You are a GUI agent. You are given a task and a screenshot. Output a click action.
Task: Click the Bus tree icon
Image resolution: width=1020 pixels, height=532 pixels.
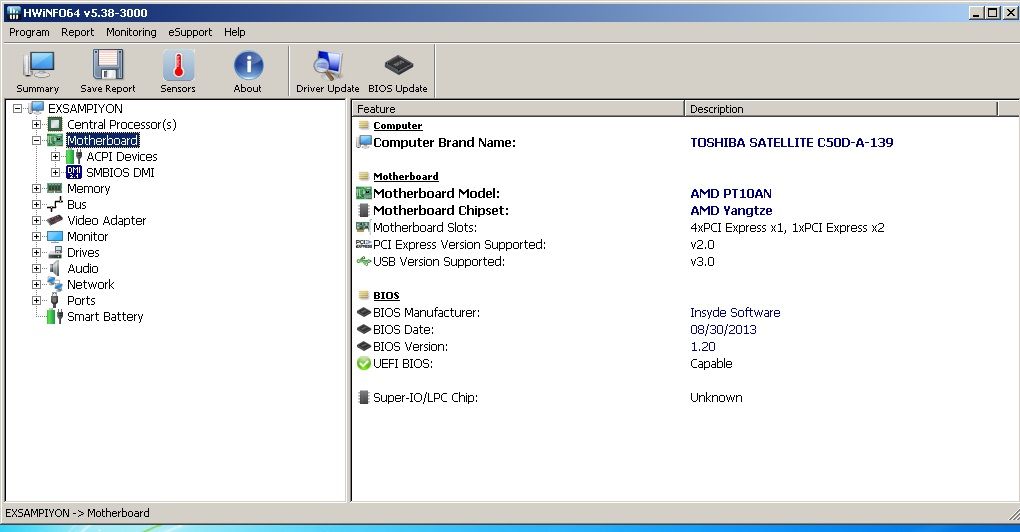pos(55,204)
